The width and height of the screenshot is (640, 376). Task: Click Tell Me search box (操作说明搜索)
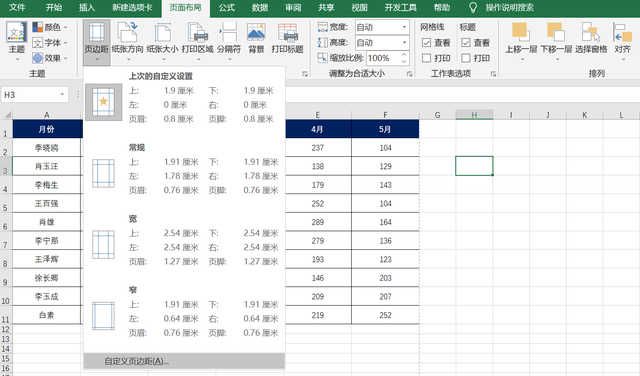click(x=509, y=7)
